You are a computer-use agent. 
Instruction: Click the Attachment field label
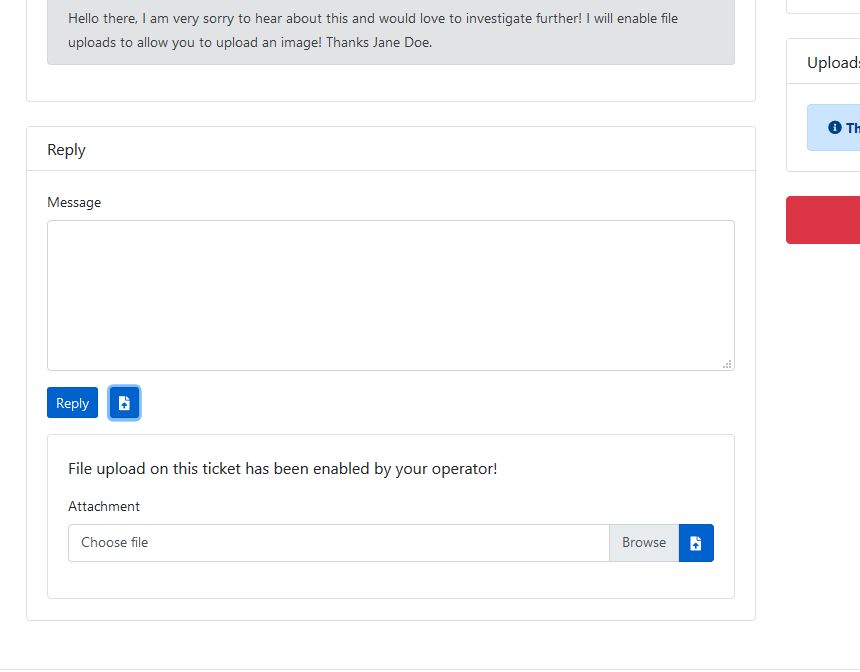pos(104,506)
